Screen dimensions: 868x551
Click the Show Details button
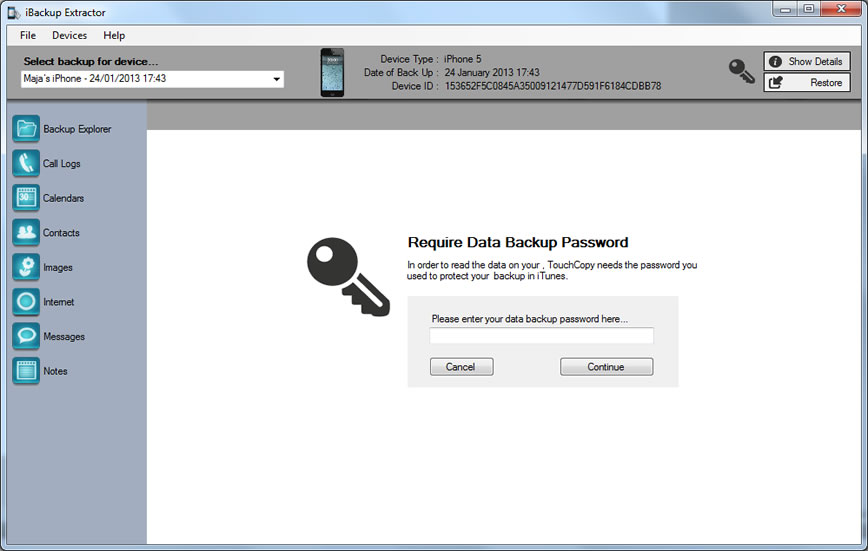click(x=807, y=61)
